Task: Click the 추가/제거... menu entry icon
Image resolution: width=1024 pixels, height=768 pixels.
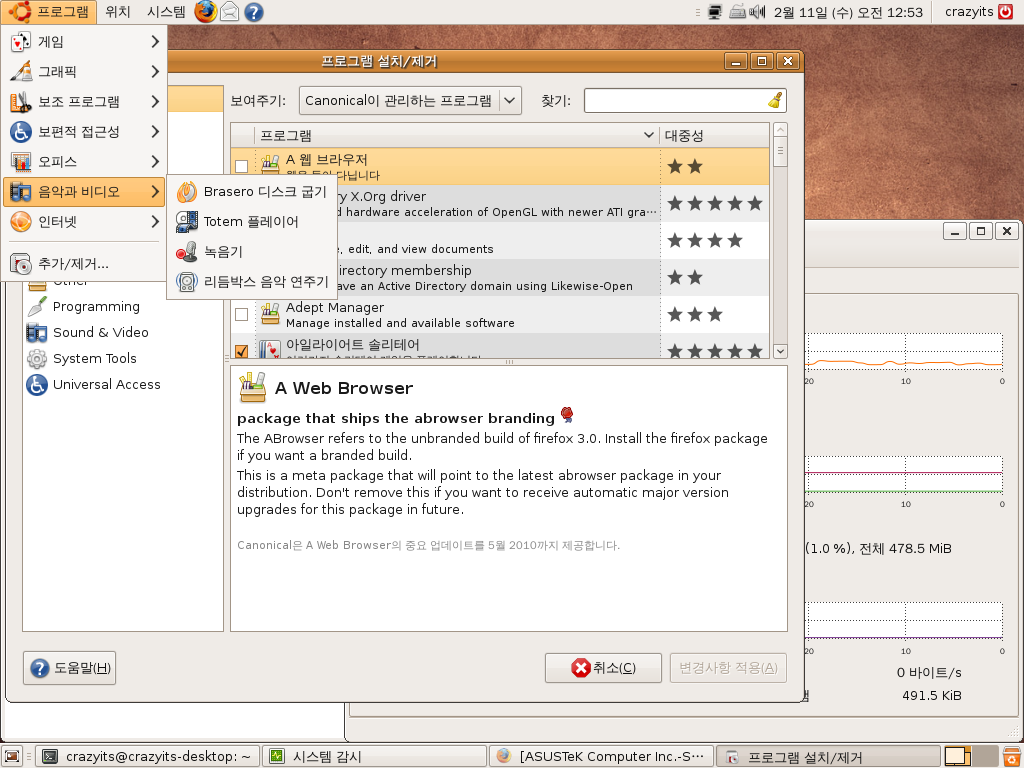Action: [x=21, y=264]
